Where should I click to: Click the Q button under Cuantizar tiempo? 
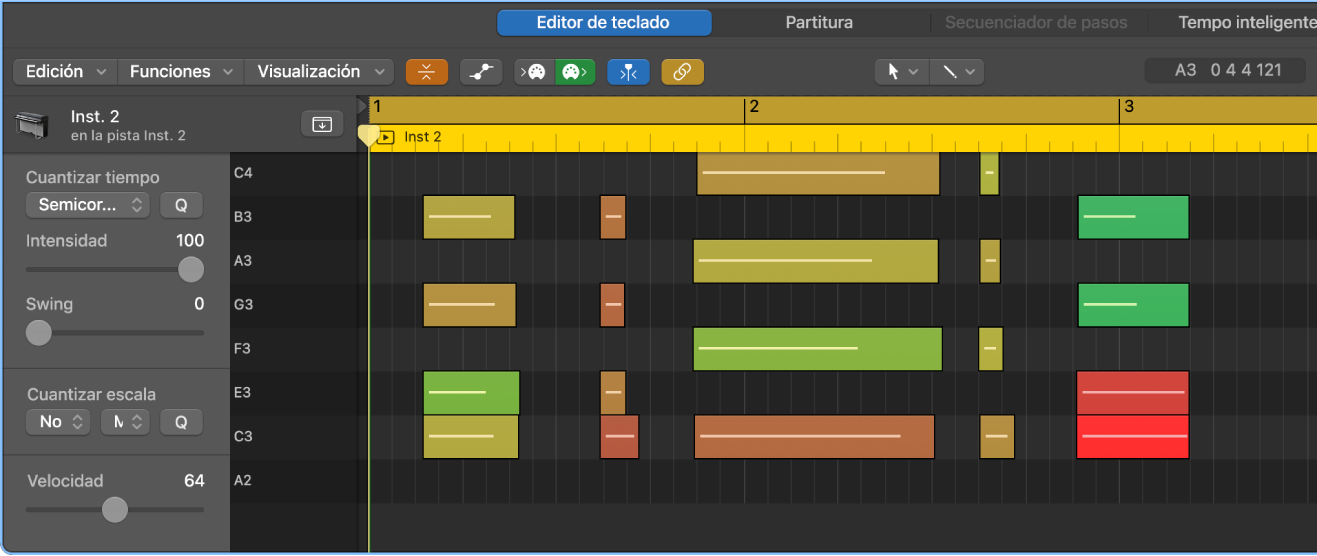[x=181, y=205]
